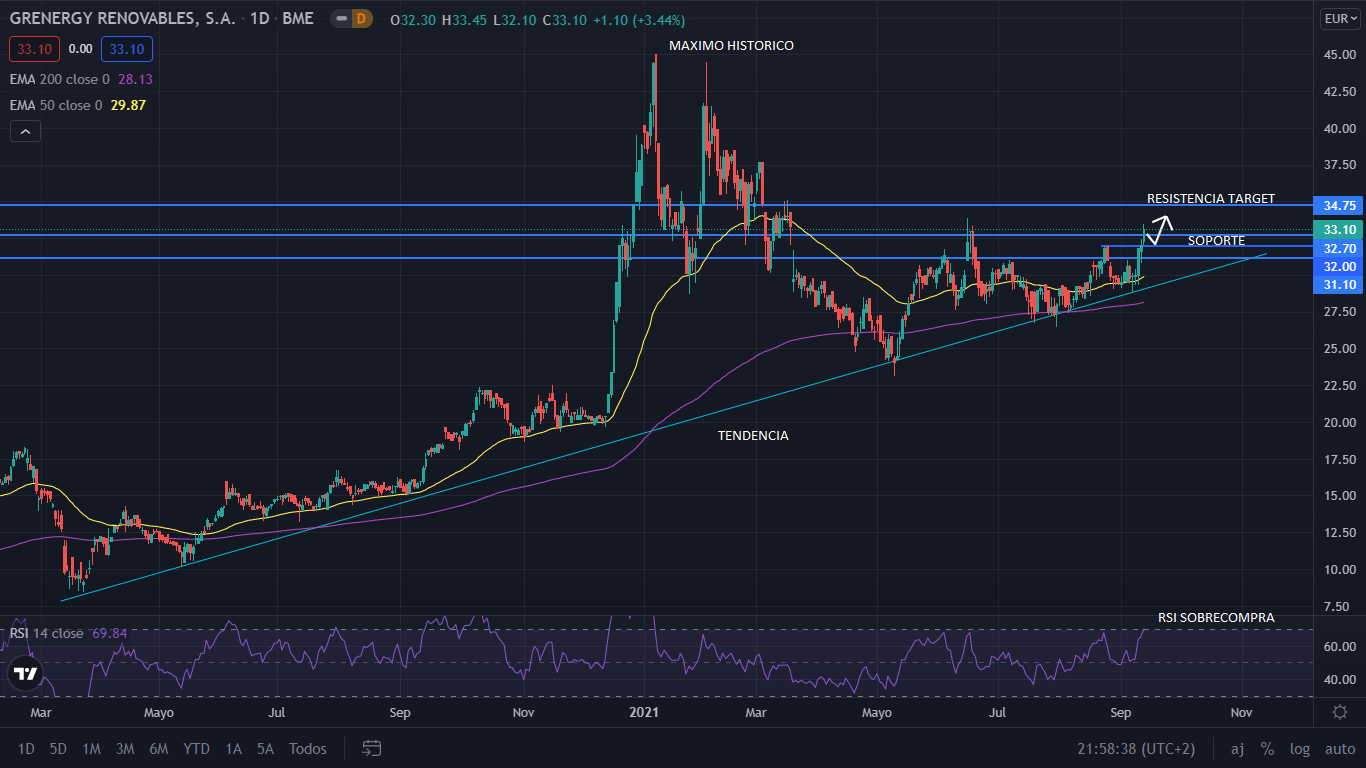1366x768 pixels.
Task: Click the TradingView logo badge
Action: pyautogui.click(x=25, y=674)
